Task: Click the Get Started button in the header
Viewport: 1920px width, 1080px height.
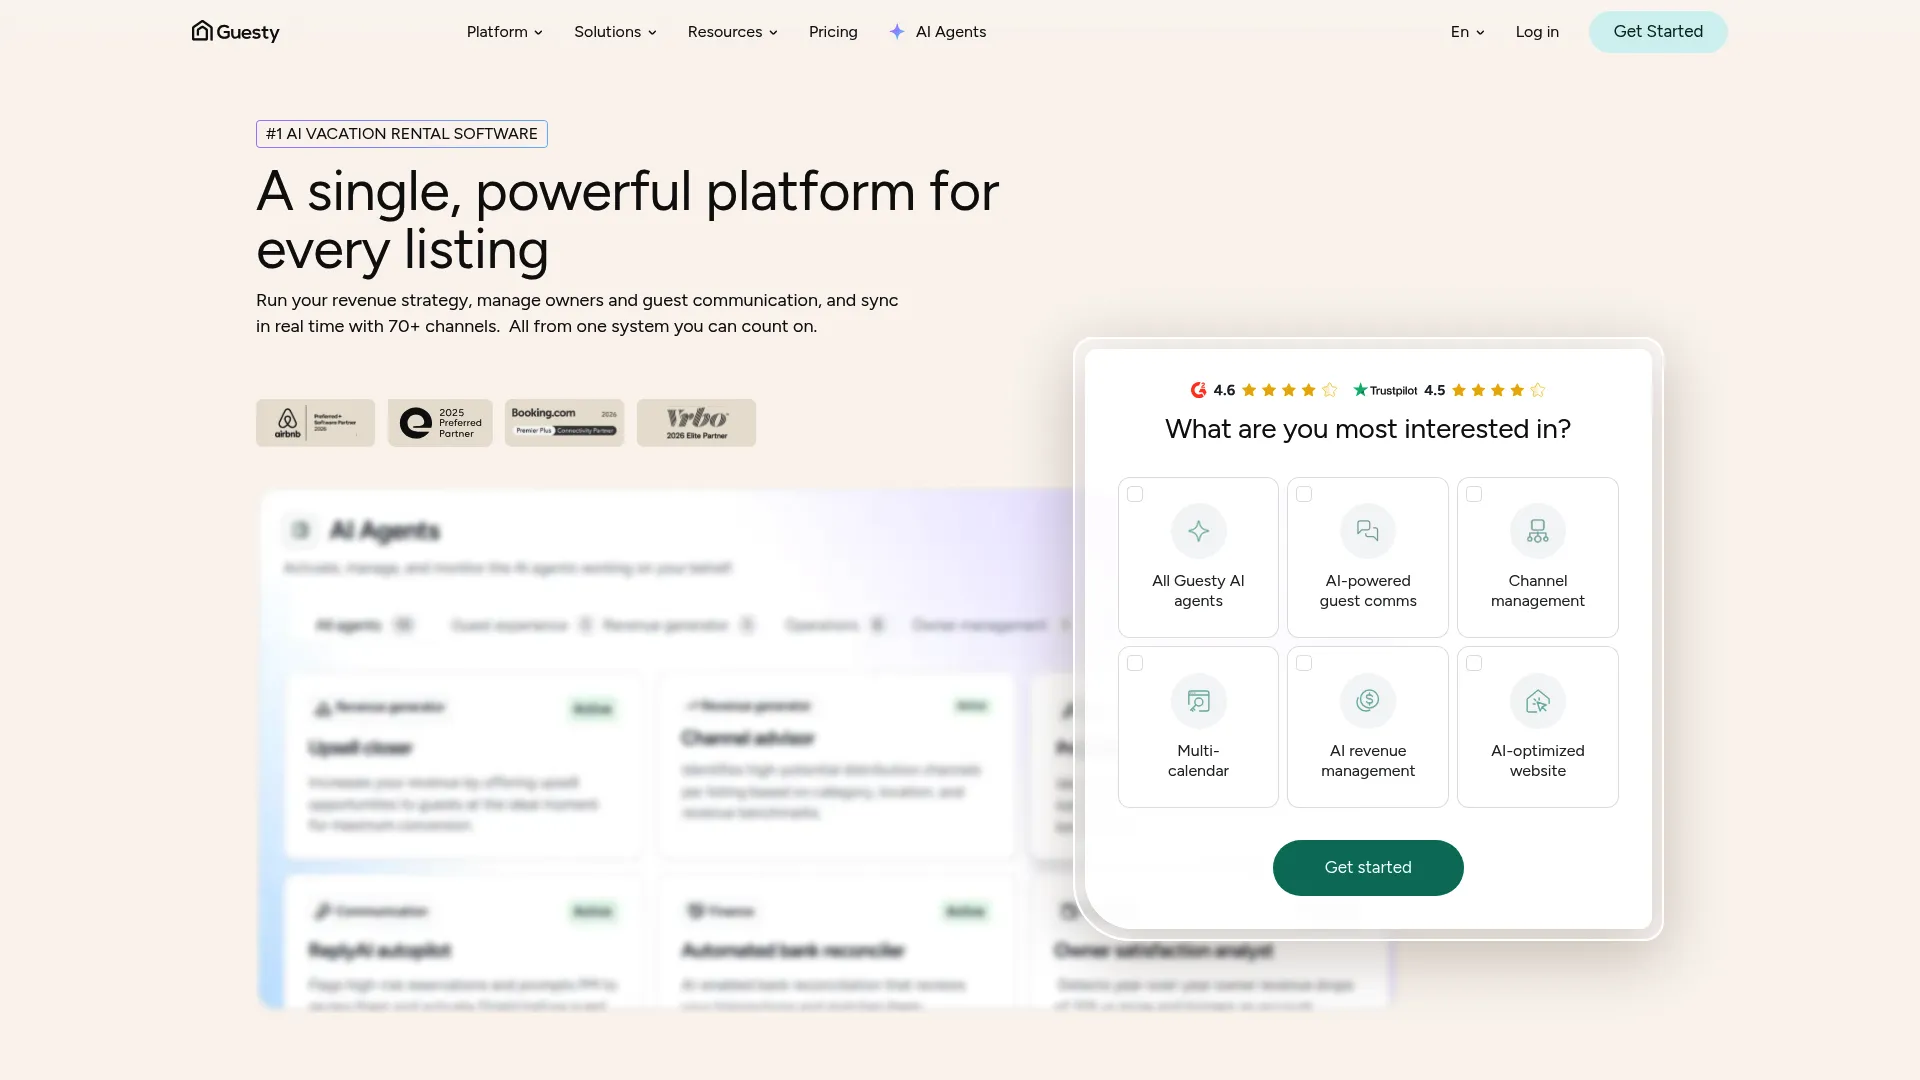Action: click(1658, 32)
